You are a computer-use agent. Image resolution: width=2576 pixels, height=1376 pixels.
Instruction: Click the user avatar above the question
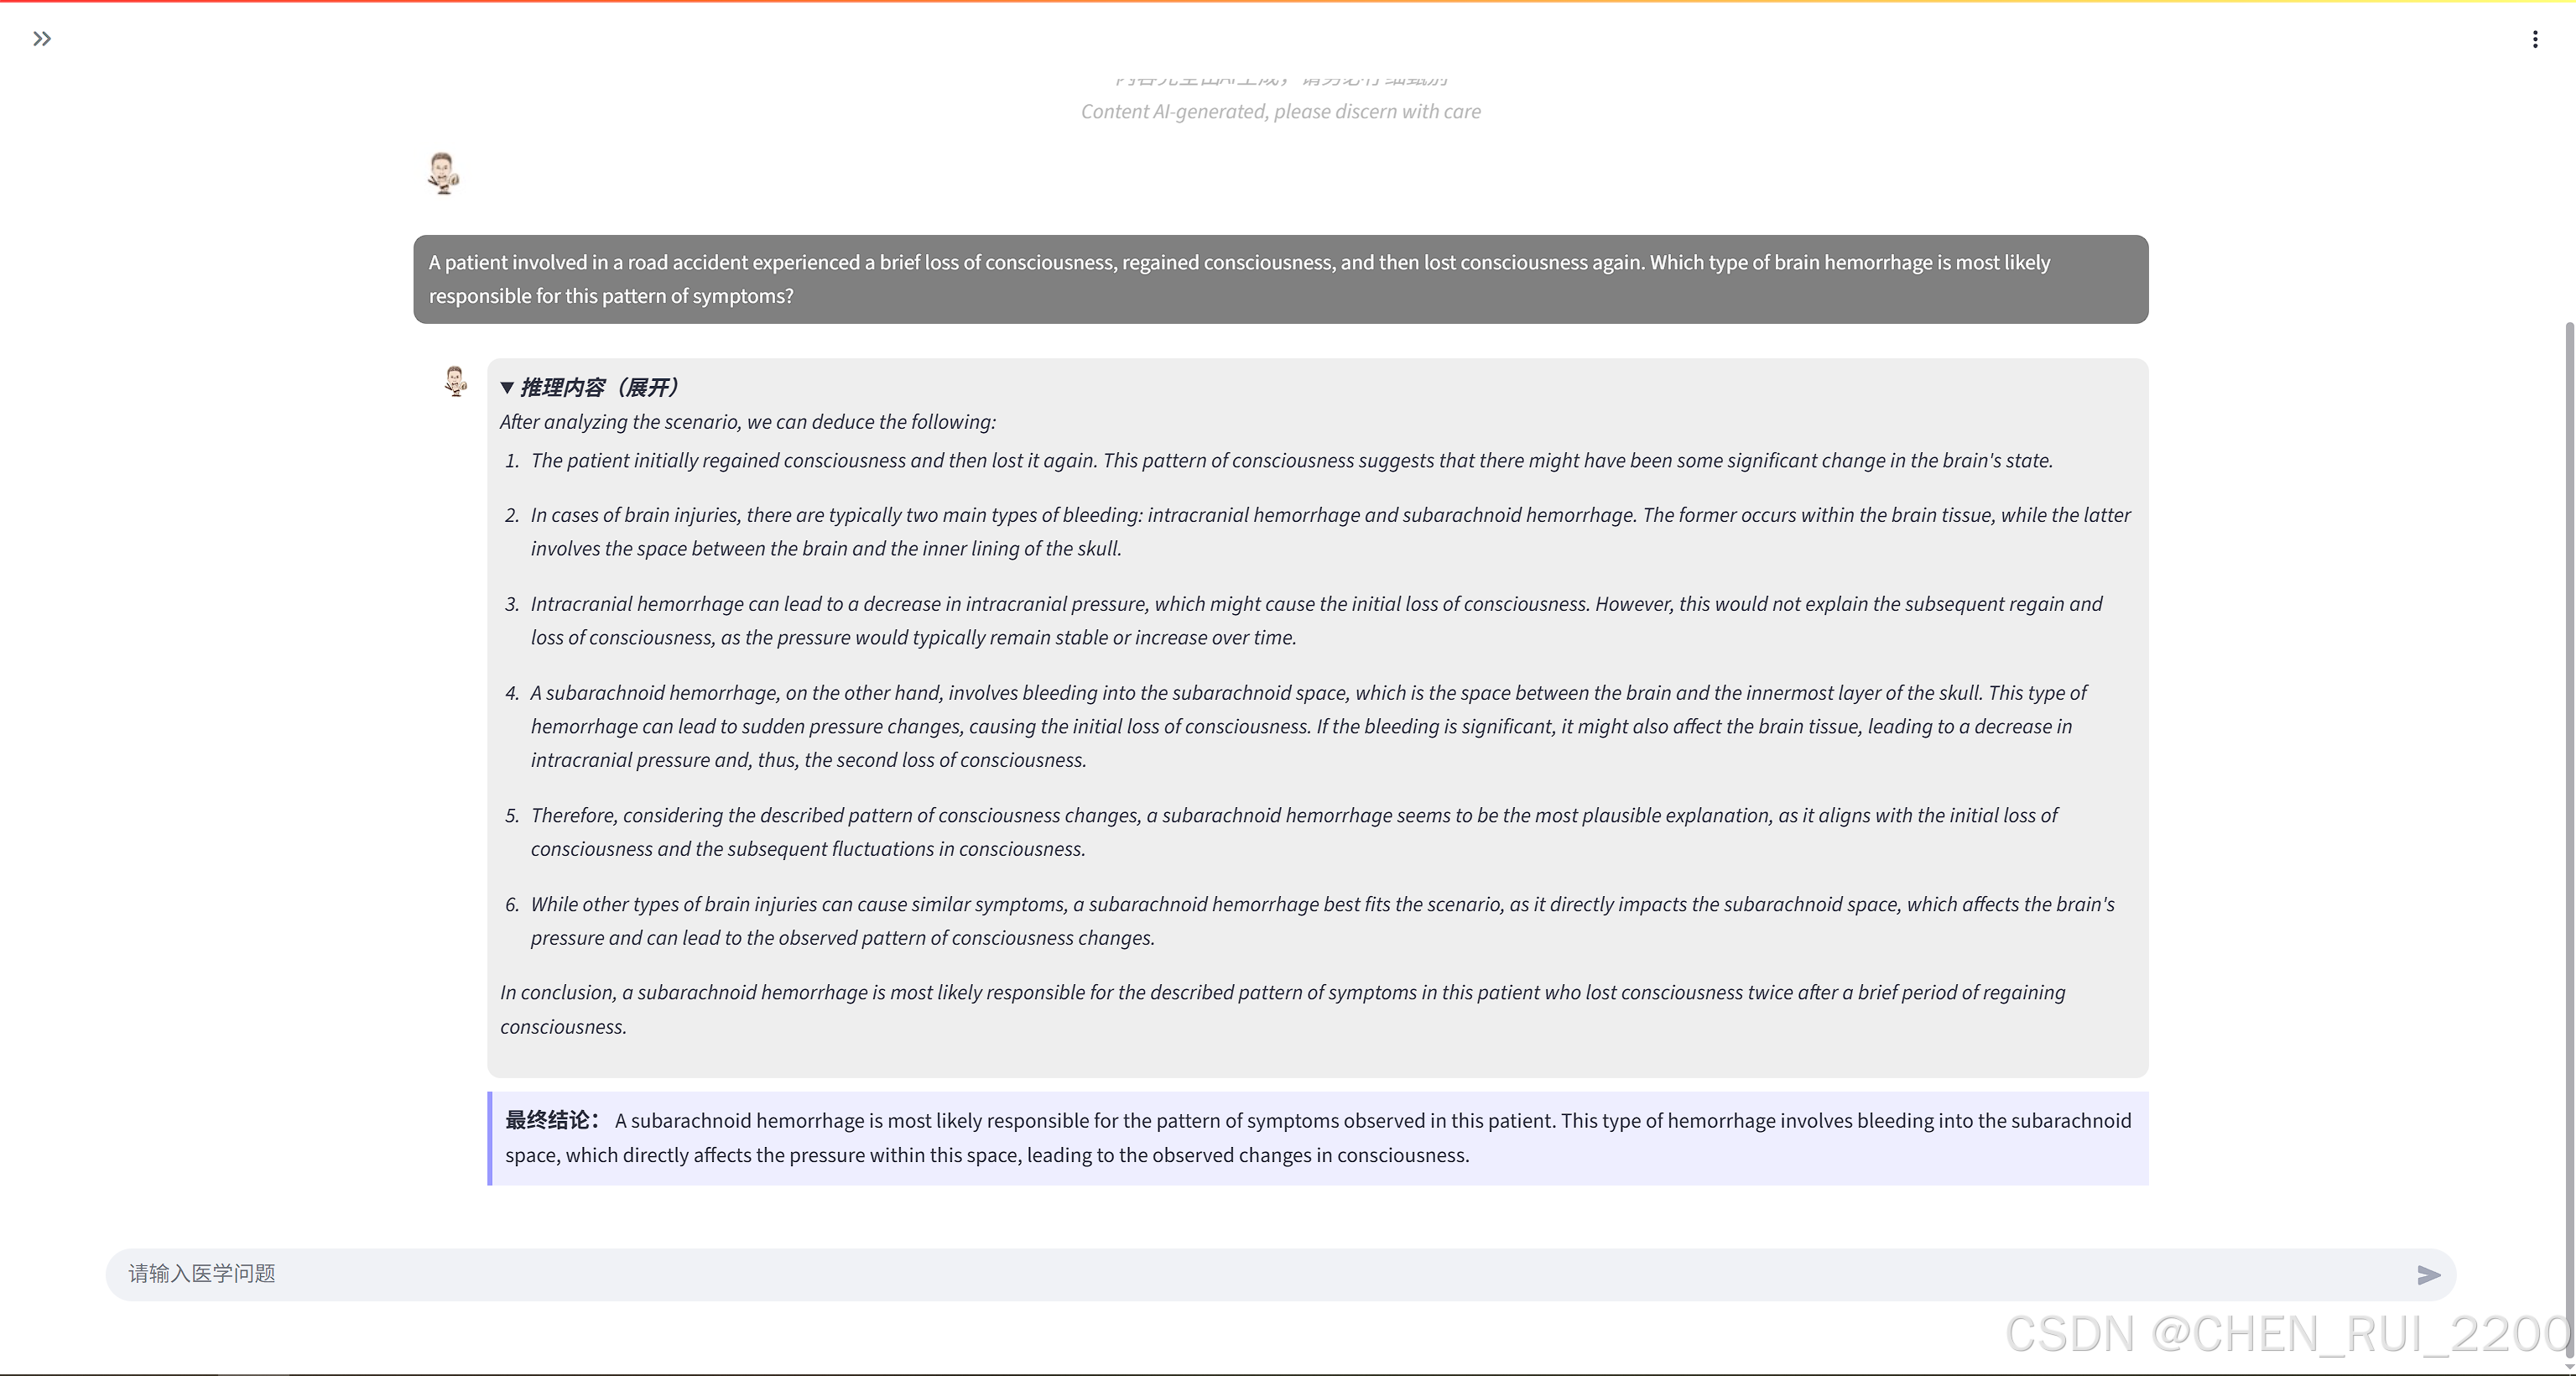[x=443, y=173]
